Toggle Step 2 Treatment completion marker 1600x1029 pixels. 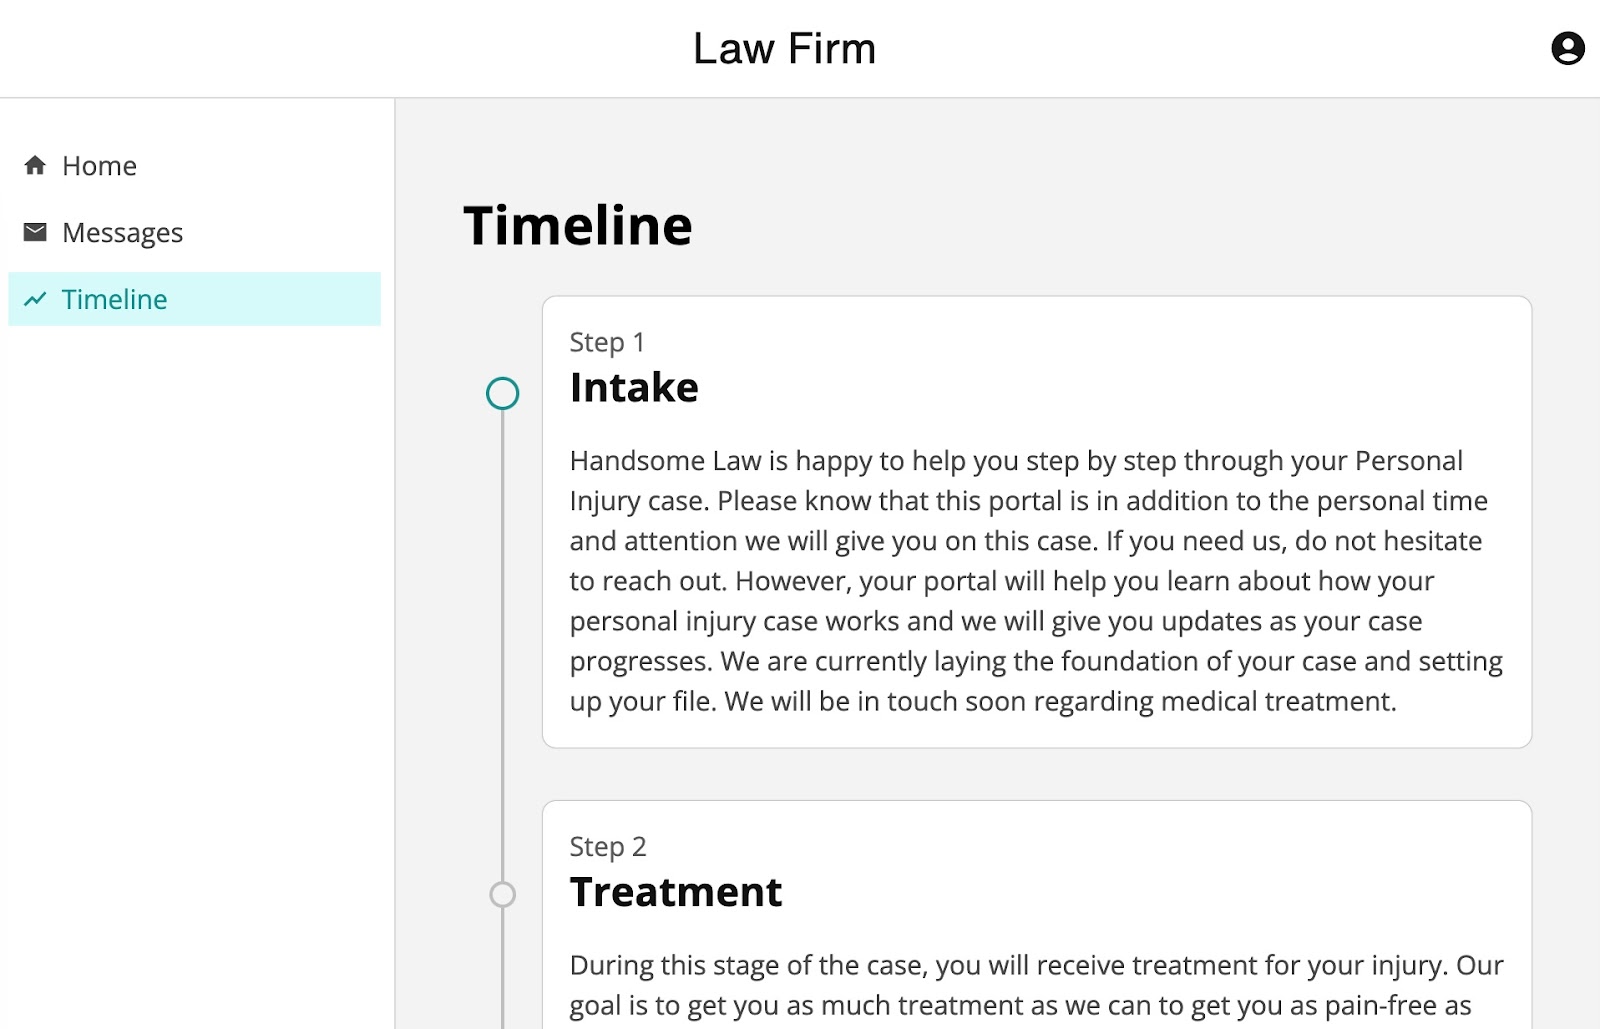click(x=501, y=895)
